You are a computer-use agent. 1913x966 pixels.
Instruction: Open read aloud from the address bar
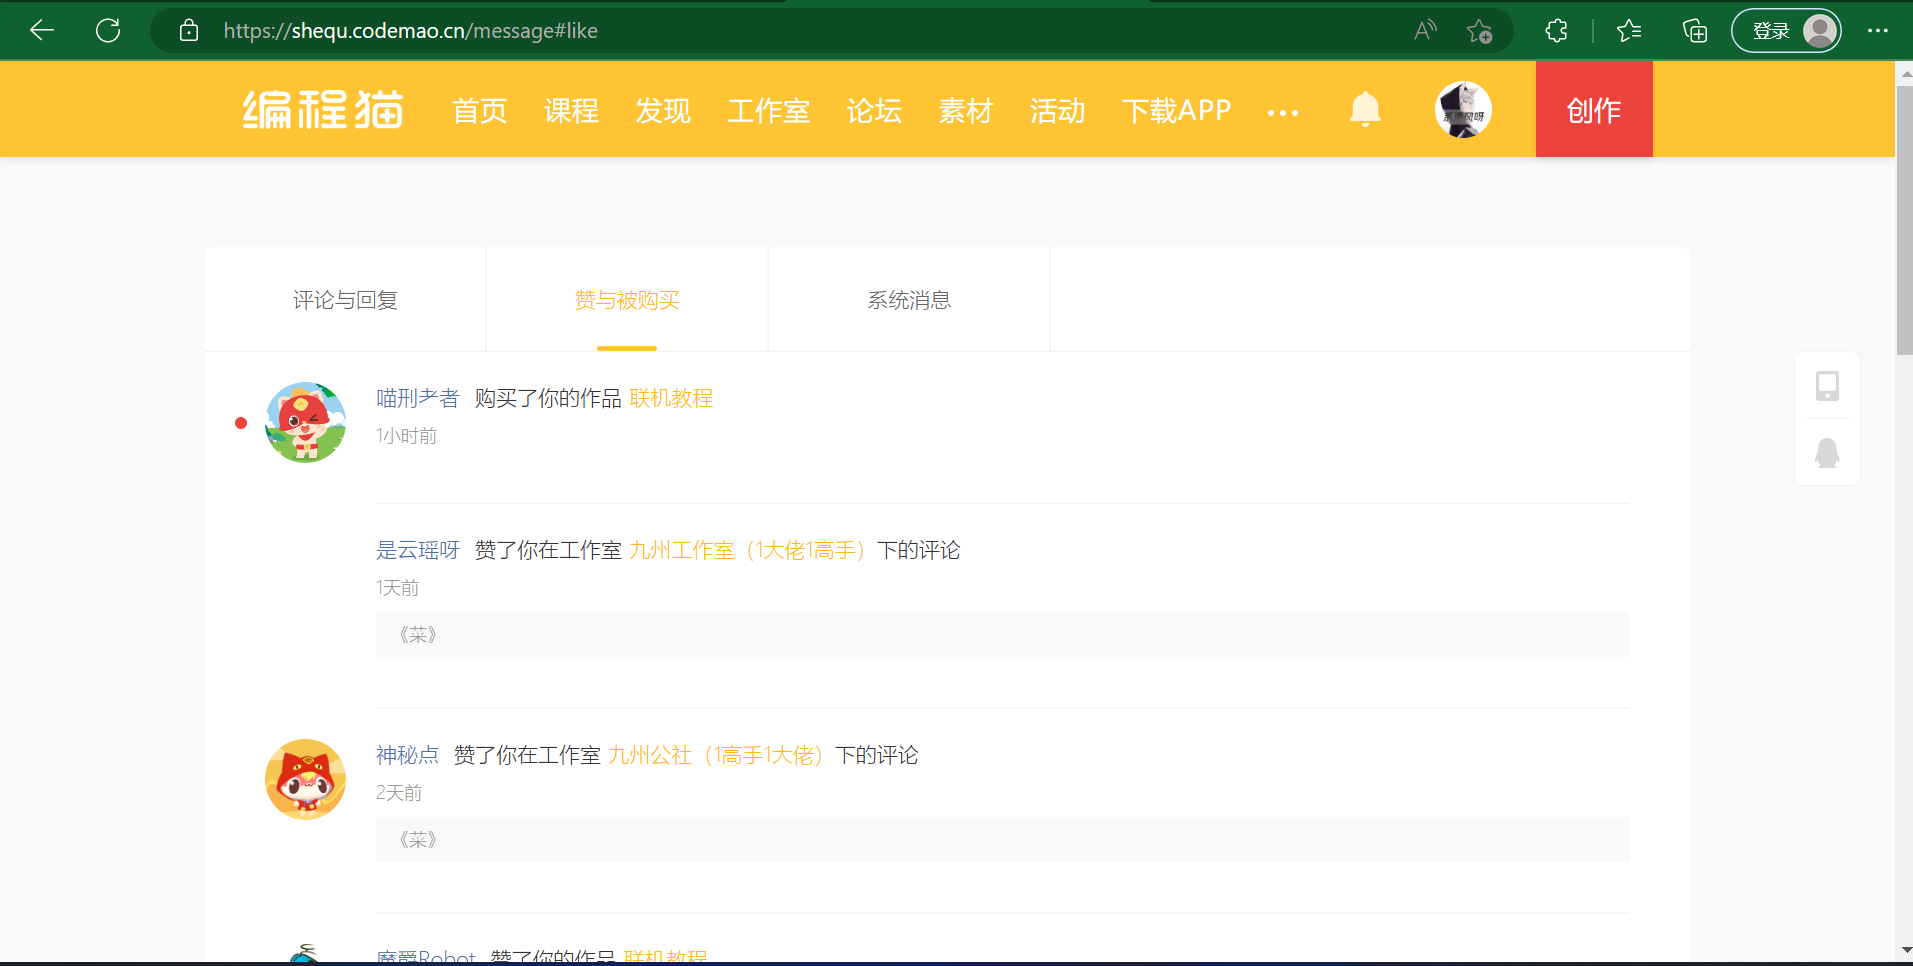(x=1425, y=31)
